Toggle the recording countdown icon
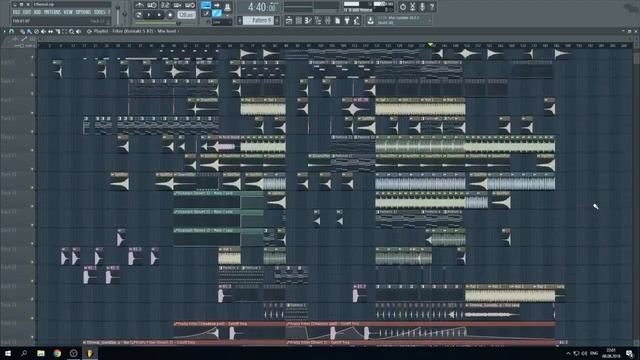This screenshot has height=360, width=640. click(x=164, y=5)
